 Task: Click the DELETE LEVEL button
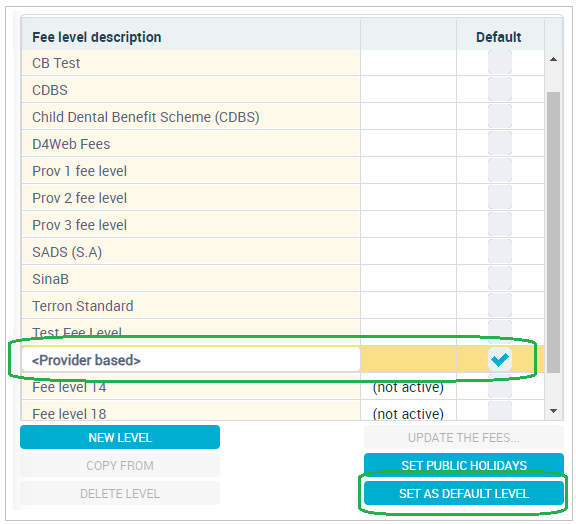[x=120, y=493]
